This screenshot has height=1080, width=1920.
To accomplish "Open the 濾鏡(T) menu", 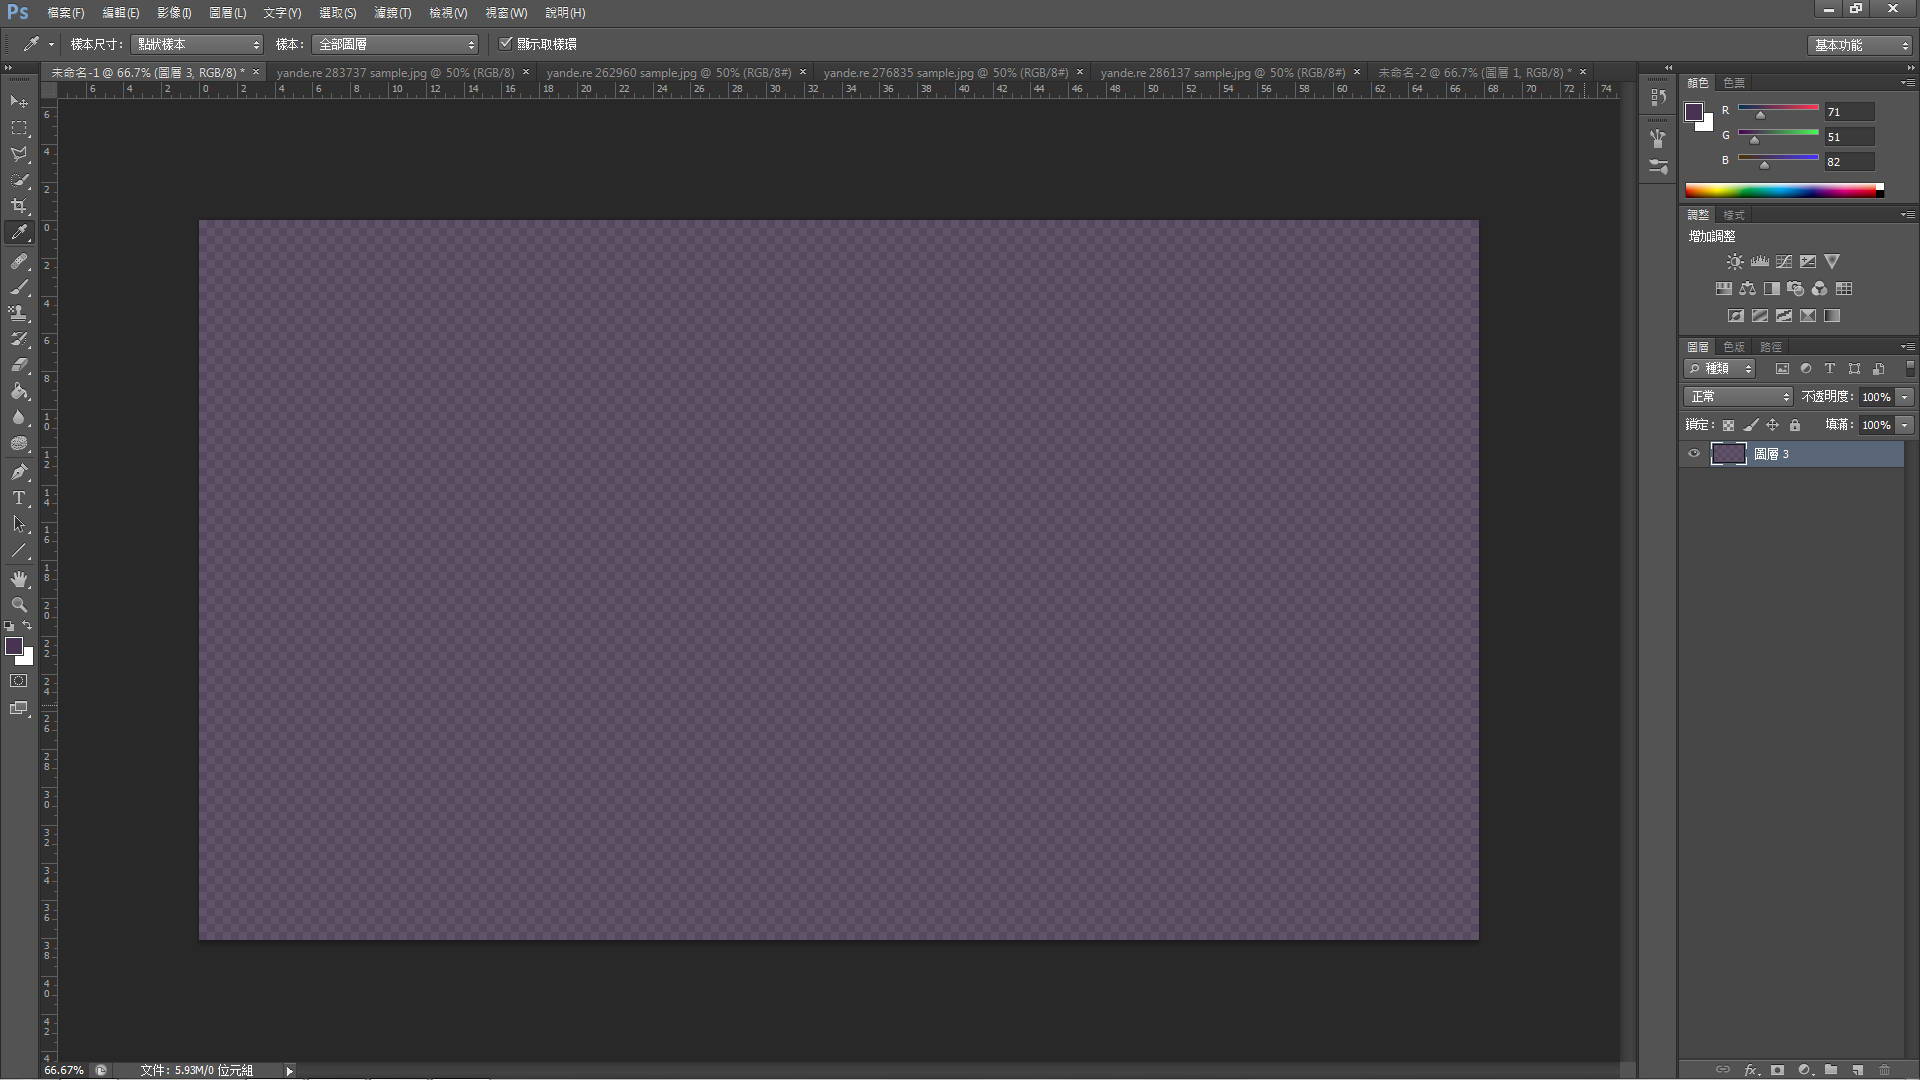I will click(x=392, y=13).
